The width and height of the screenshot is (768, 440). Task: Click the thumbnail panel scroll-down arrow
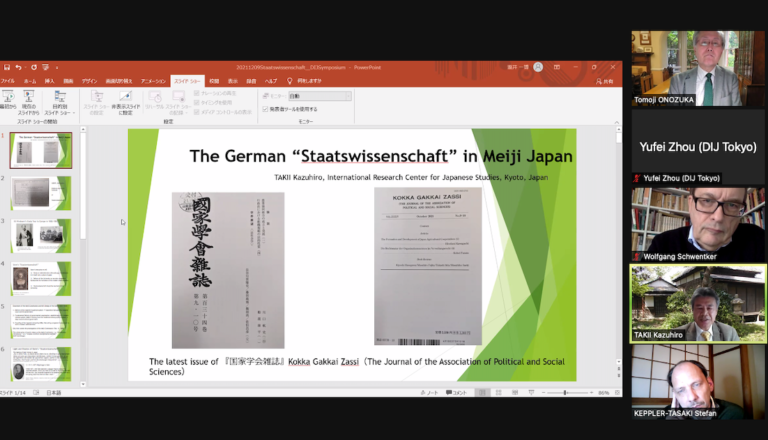click(x=83, y=384)
